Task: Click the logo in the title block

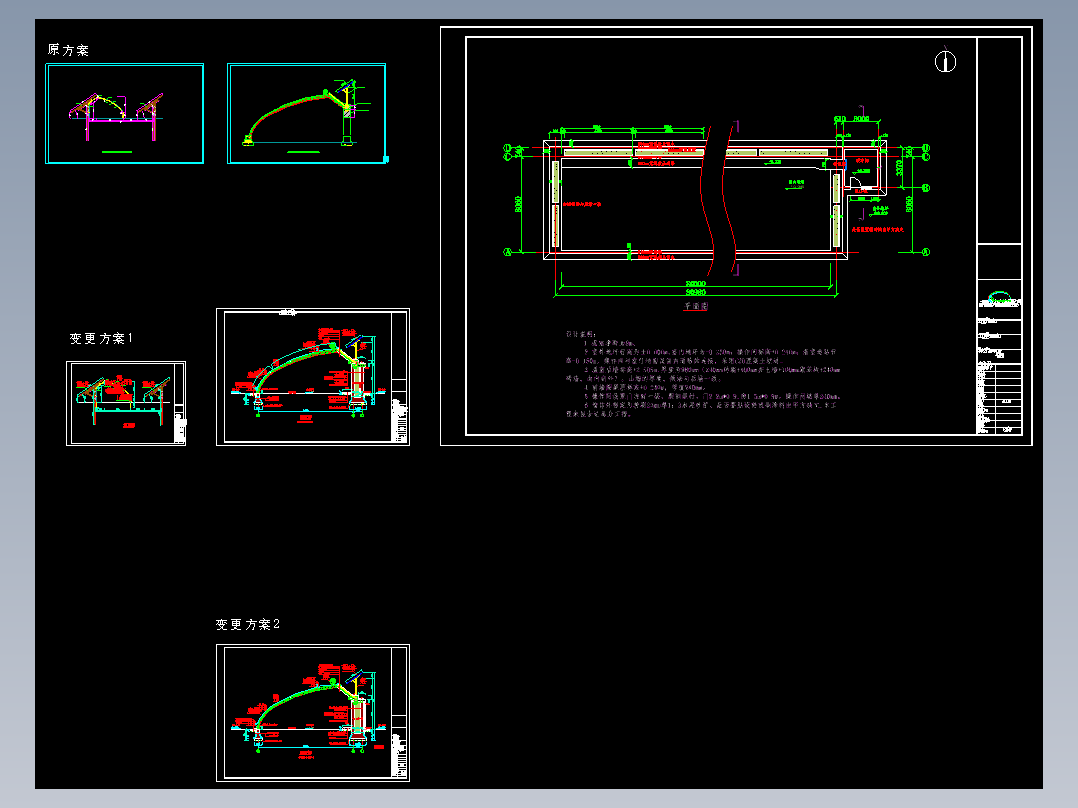Action: click(x=1000, y=298)
